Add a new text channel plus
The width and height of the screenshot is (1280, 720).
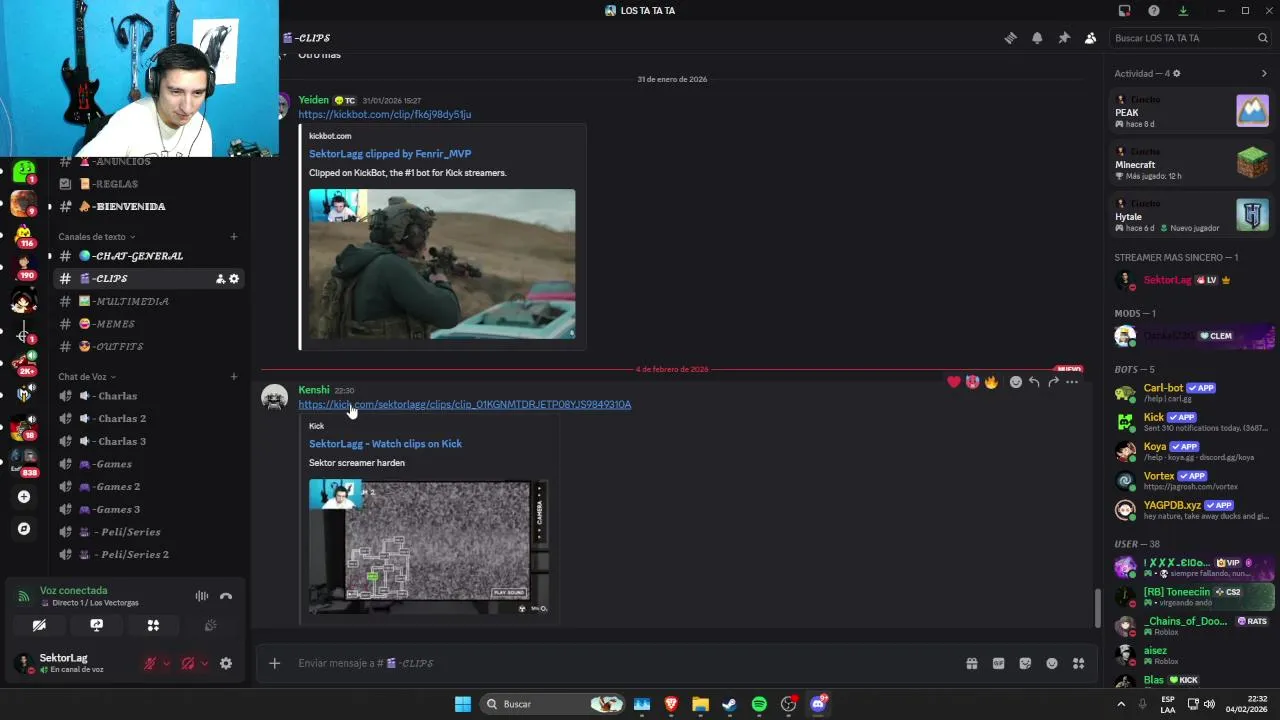point(234,237)
